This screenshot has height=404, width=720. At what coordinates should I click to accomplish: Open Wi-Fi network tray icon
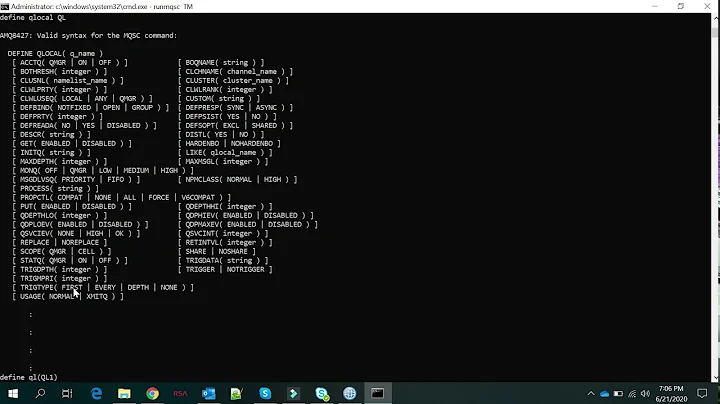632,394
